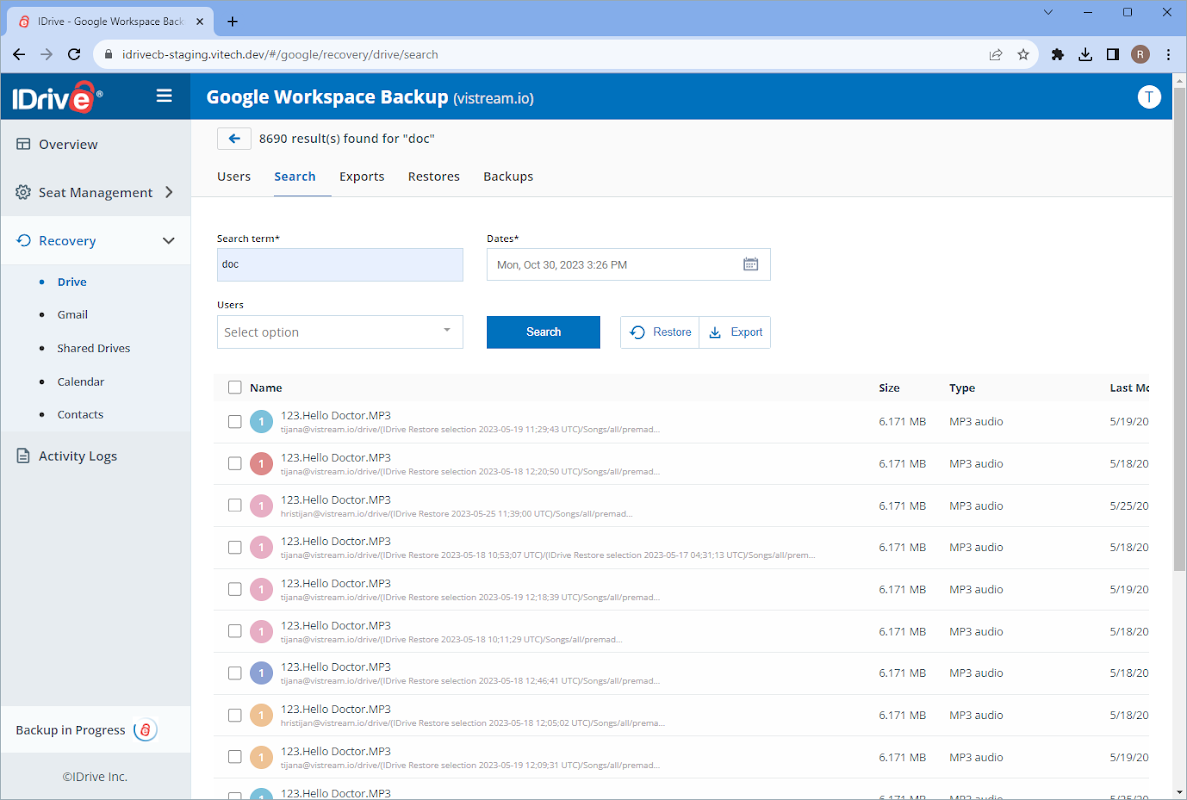
Task: Click the back arrow next to results count
Action: click(234, 139)
